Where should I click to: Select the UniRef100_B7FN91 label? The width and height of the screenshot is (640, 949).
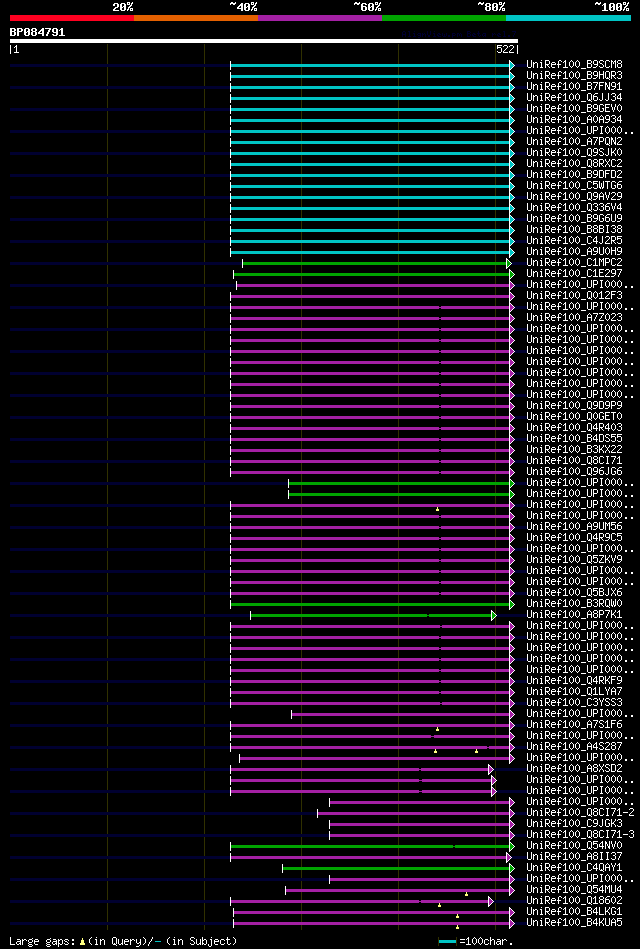[574, 87]
